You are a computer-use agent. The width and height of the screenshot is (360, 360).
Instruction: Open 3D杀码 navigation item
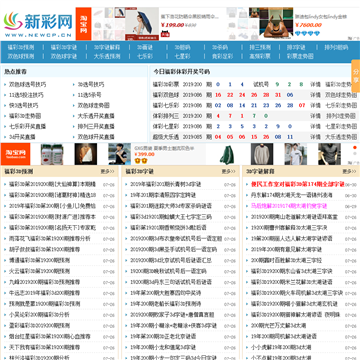pyautogui.click(x=220, y=47)
